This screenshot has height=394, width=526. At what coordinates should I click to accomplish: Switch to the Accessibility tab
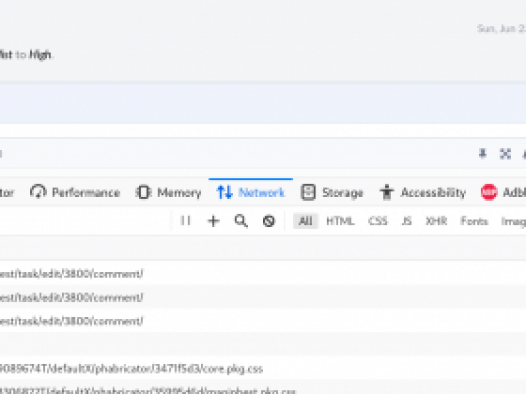(423, 192)
